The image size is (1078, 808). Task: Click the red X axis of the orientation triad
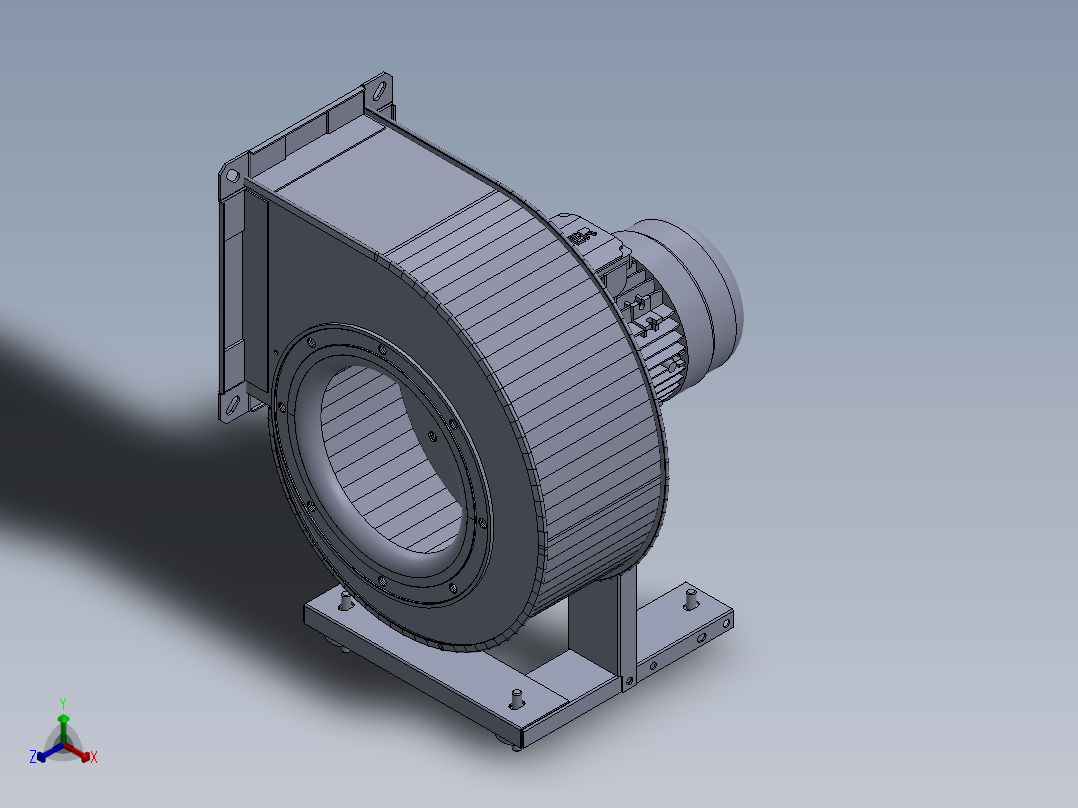[x=78, y=752]
